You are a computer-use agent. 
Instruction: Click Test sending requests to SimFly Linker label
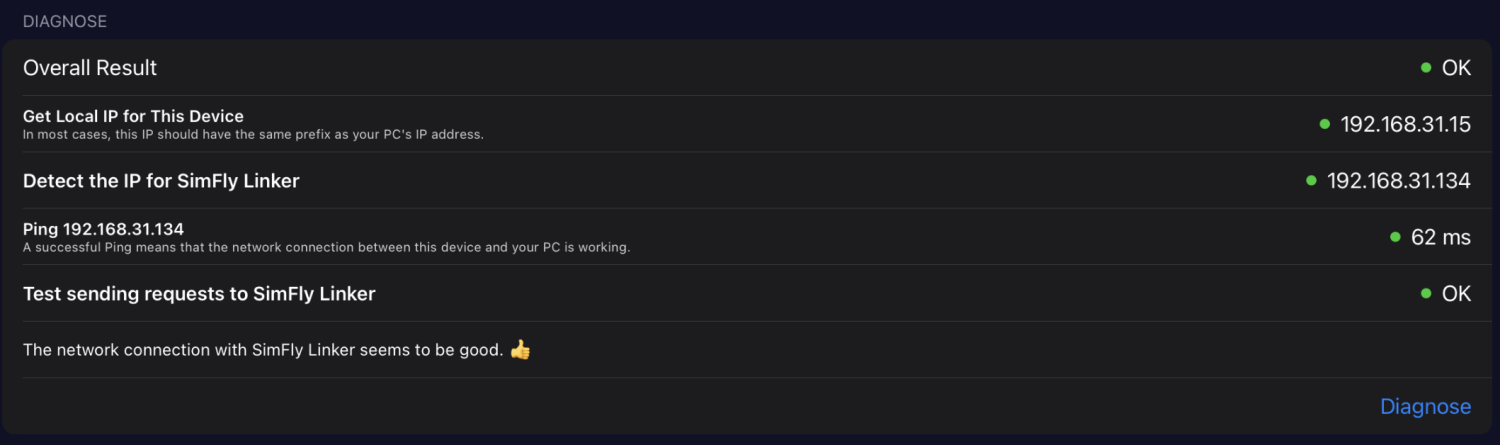(199, 293)
